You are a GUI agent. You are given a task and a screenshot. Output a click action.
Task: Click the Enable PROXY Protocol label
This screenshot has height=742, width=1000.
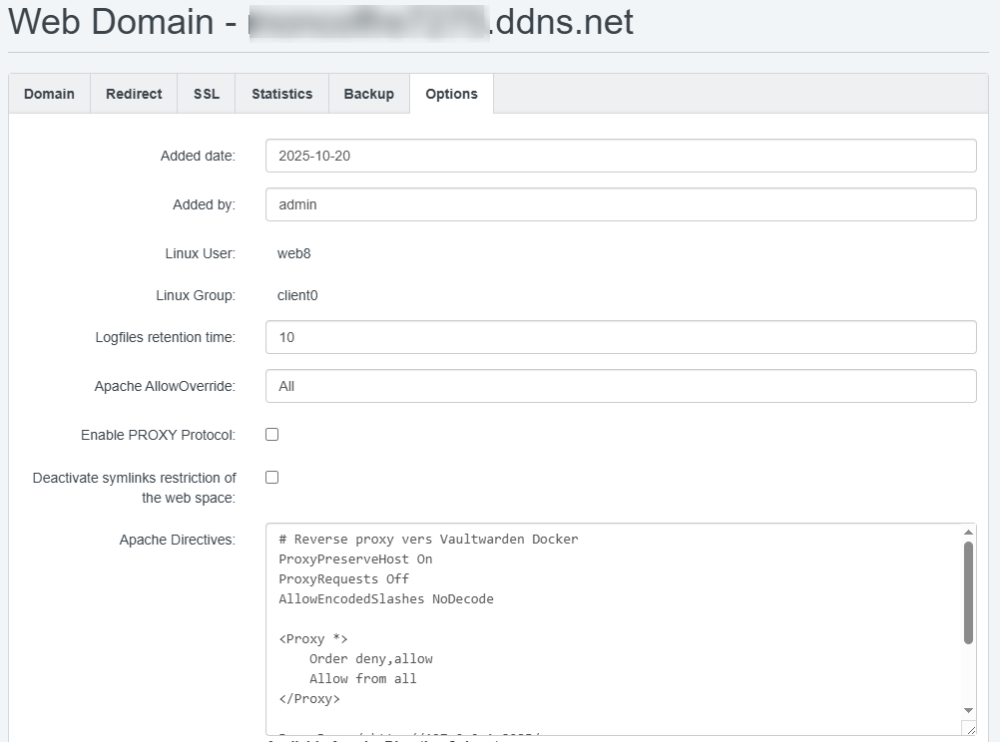tap(158, 435)
